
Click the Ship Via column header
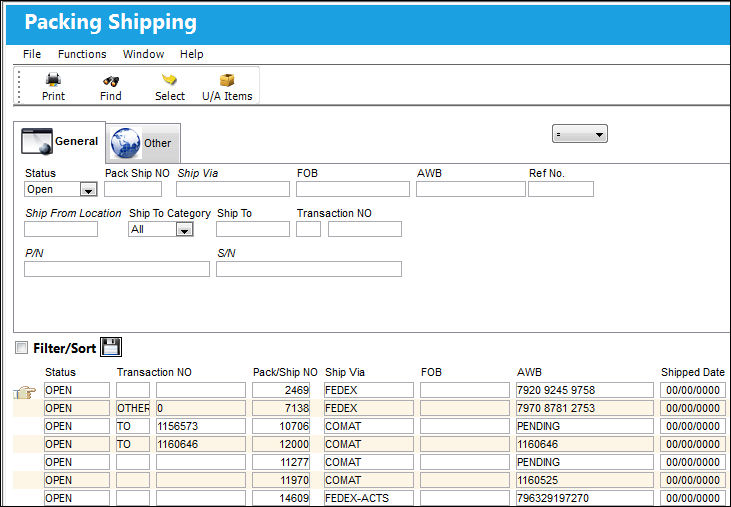(345, 372)
